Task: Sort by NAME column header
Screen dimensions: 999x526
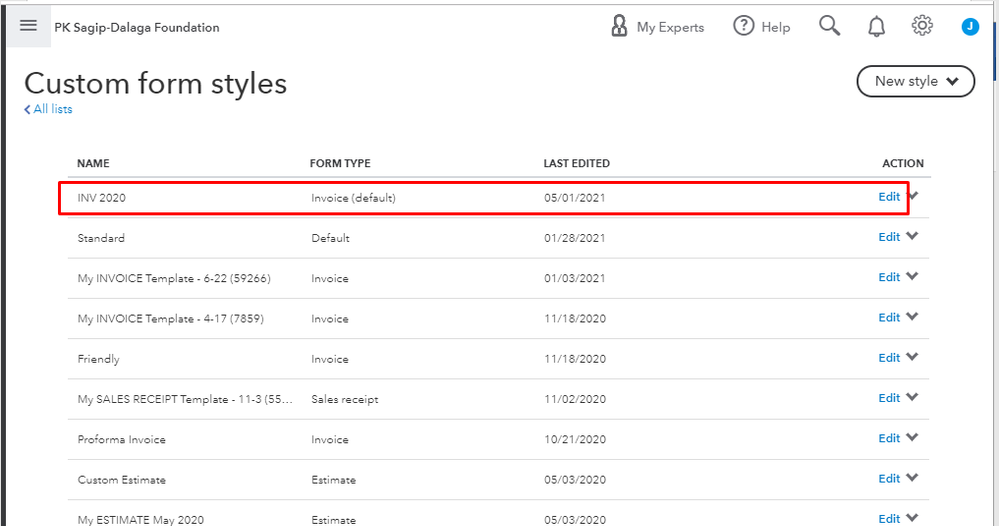Action: point(93,163)
